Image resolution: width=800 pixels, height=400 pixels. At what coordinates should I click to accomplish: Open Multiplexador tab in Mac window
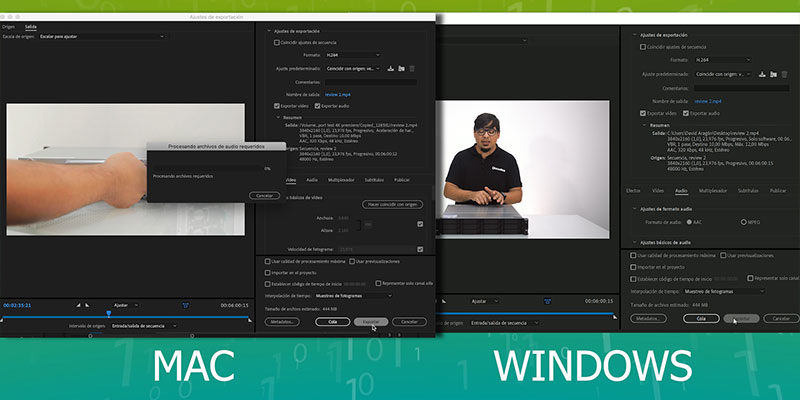click(341, 180)
